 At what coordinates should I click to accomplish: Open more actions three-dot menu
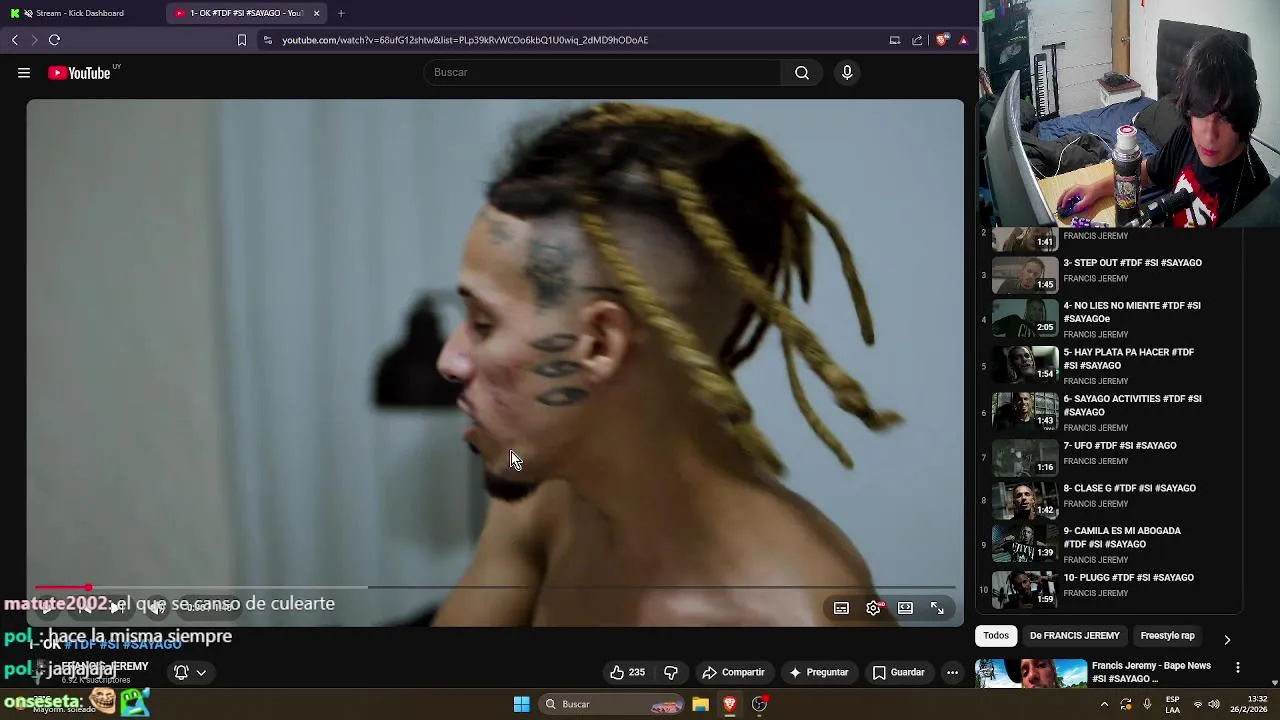[x=952, y=672]
